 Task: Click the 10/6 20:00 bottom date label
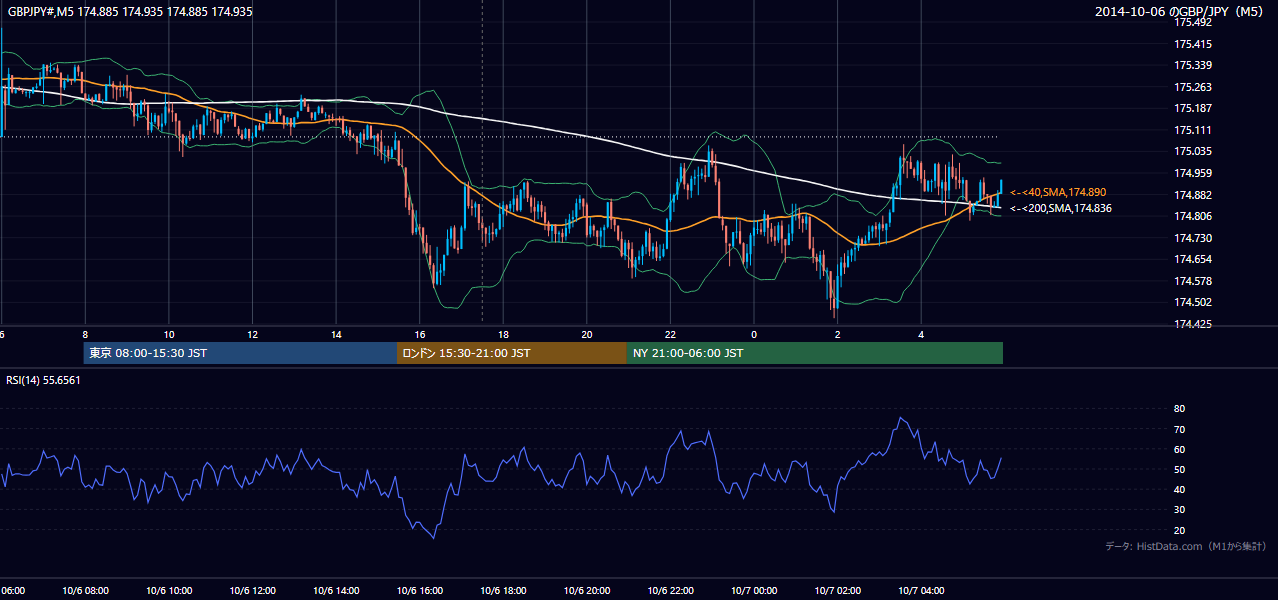click(587, 591)
